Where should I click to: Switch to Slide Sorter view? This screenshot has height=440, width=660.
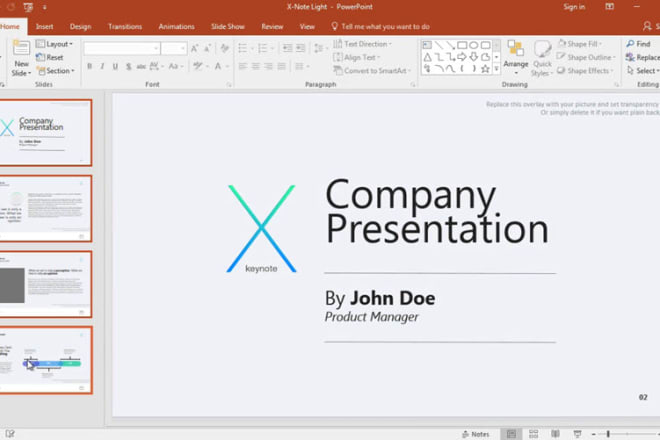(534, 434)
